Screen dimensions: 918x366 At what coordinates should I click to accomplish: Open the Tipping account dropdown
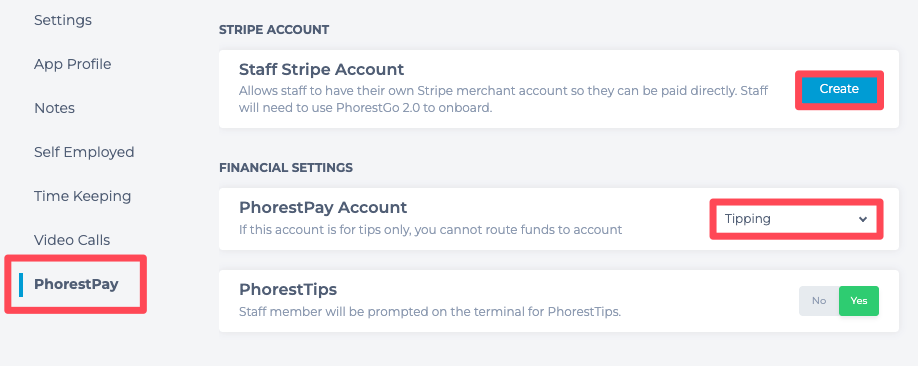tap(796, 219)
